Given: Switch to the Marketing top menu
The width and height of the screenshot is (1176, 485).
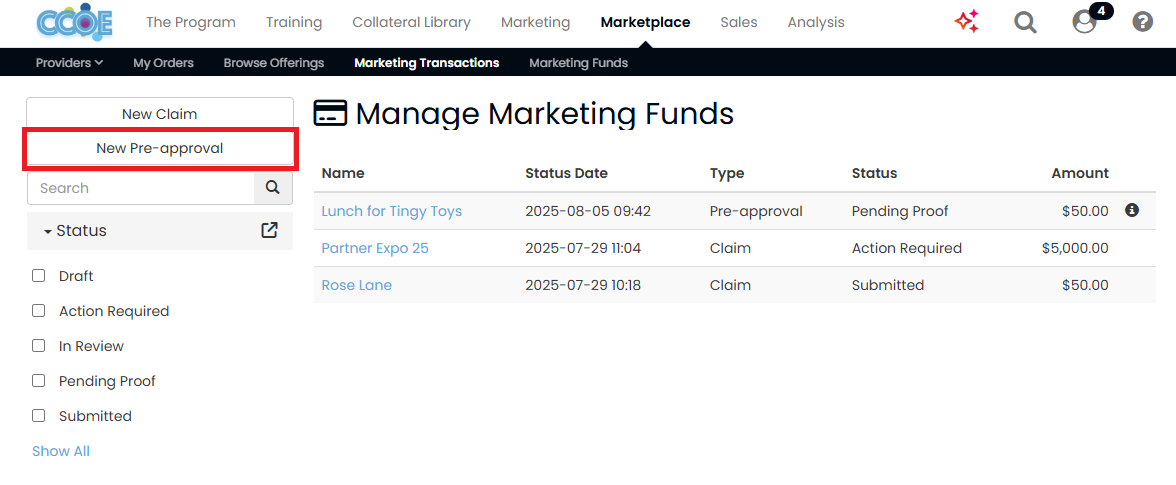Looking at the screenshot, I should [x=536, y=22].
